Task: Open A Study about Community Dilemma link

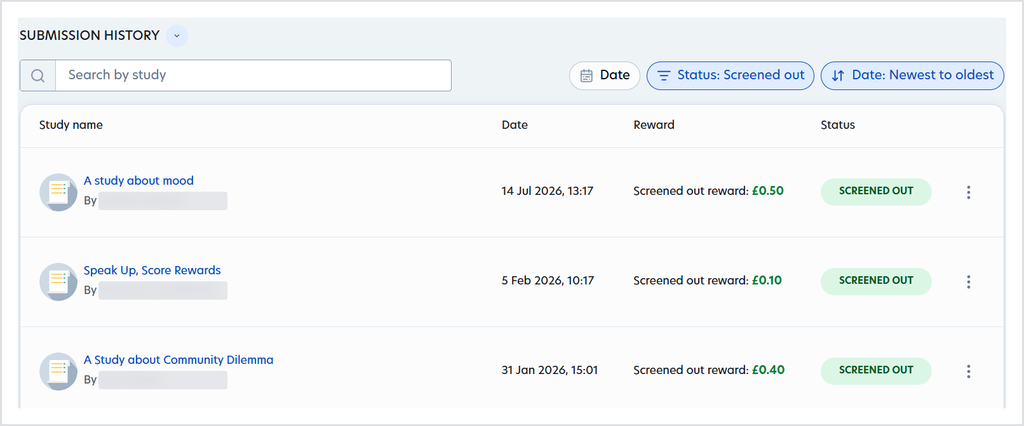Action: pos(178,359)
